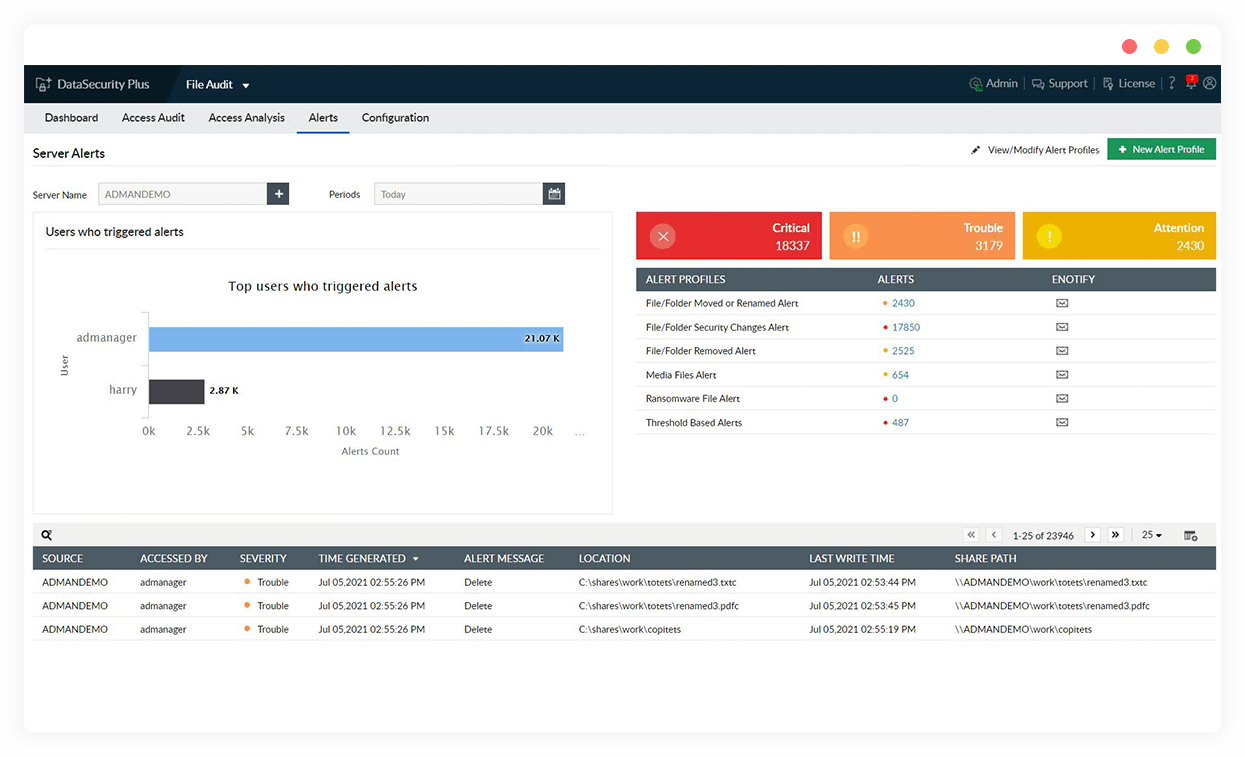The height and width of the screenshot is (757, 1245).
Task: Click the Attention exclamation icon
Action: pos(1049,236)
